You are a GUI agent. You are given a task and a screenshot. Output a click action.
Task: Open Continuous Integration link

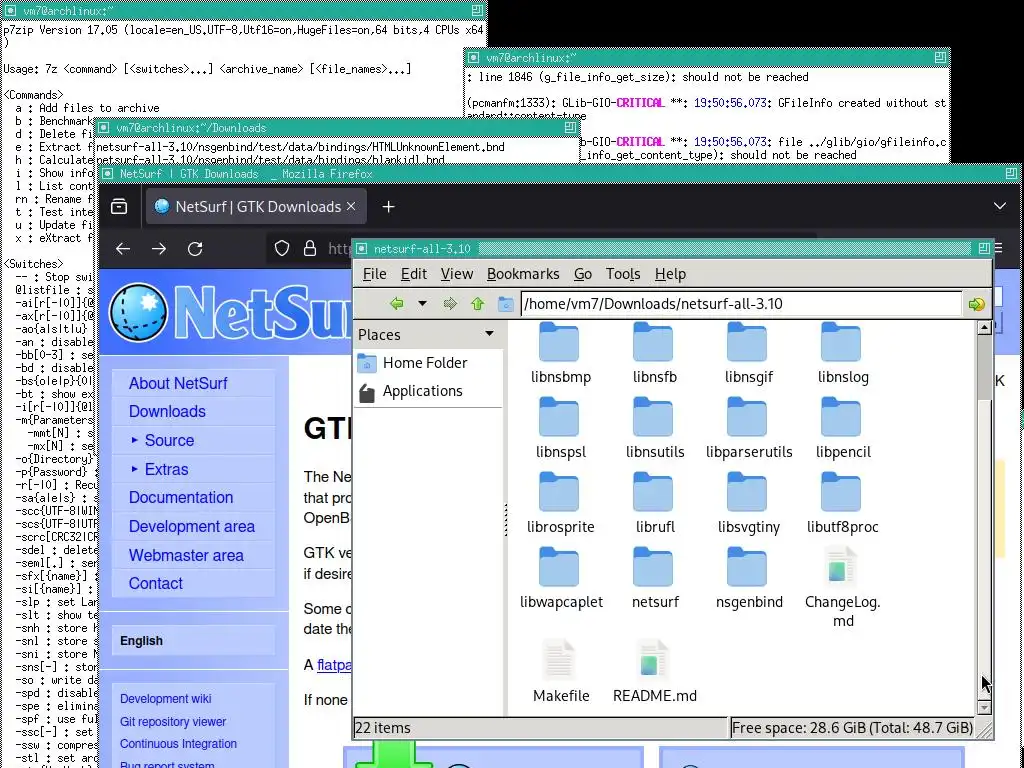click(x=178, y=744)
